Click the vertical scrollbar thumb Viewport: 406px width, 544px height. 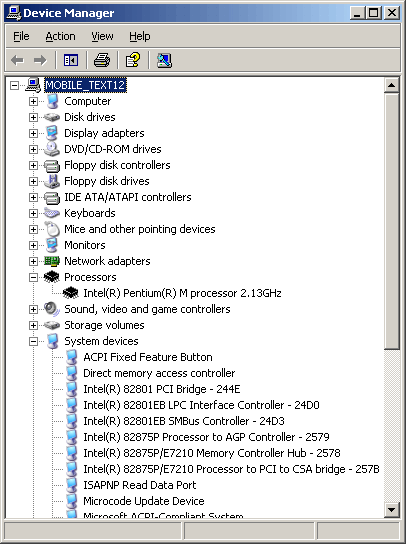point(392,221)
